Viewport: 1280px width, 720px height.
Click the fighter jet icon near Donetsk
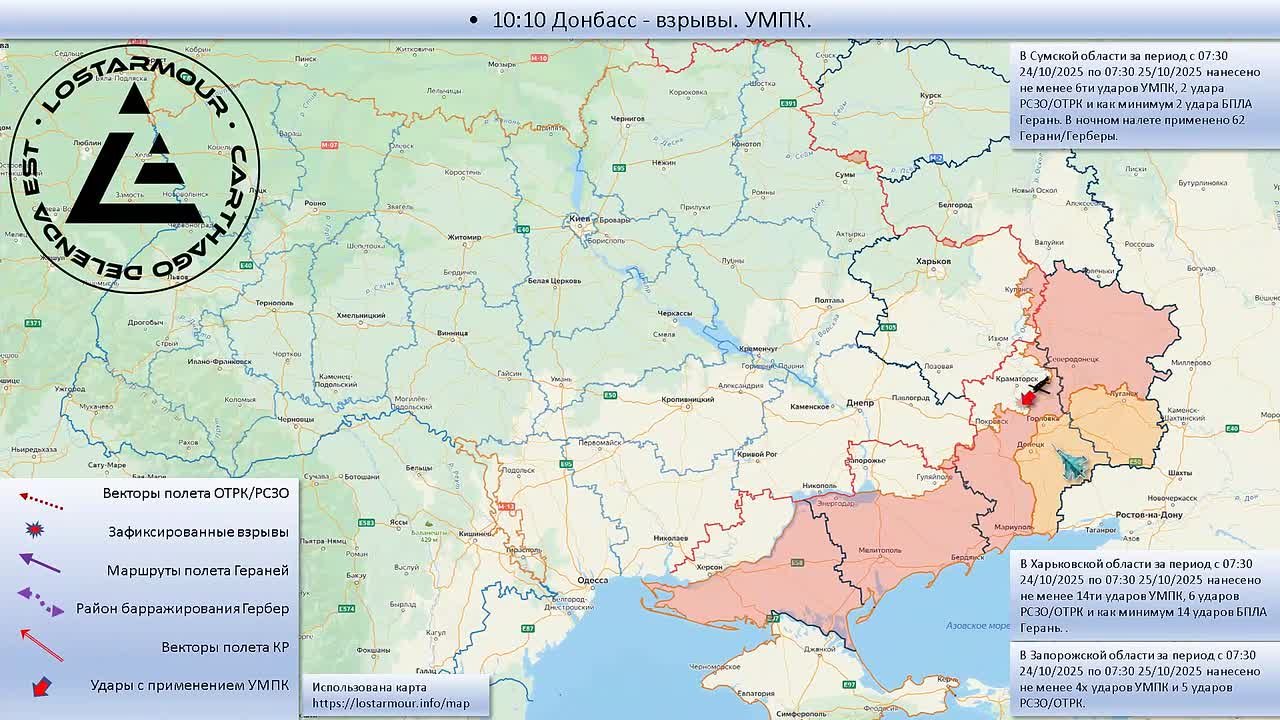click(x=1070, y=464)
